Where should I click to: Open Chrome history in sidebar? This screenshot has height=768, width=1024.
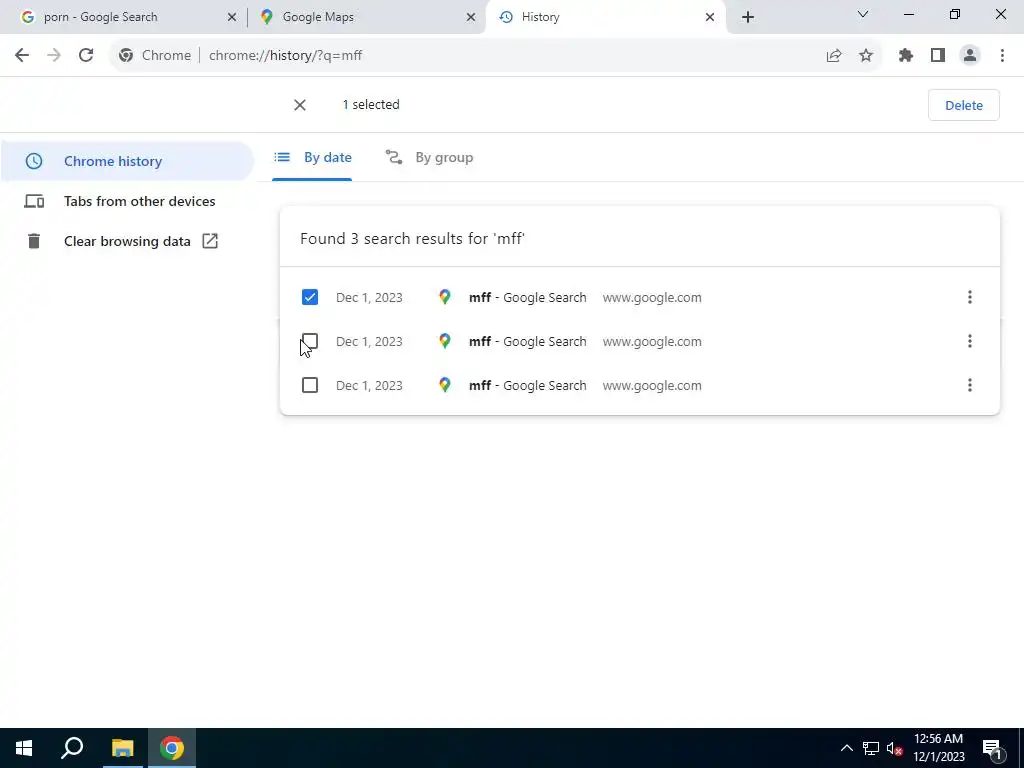(127, 161)
